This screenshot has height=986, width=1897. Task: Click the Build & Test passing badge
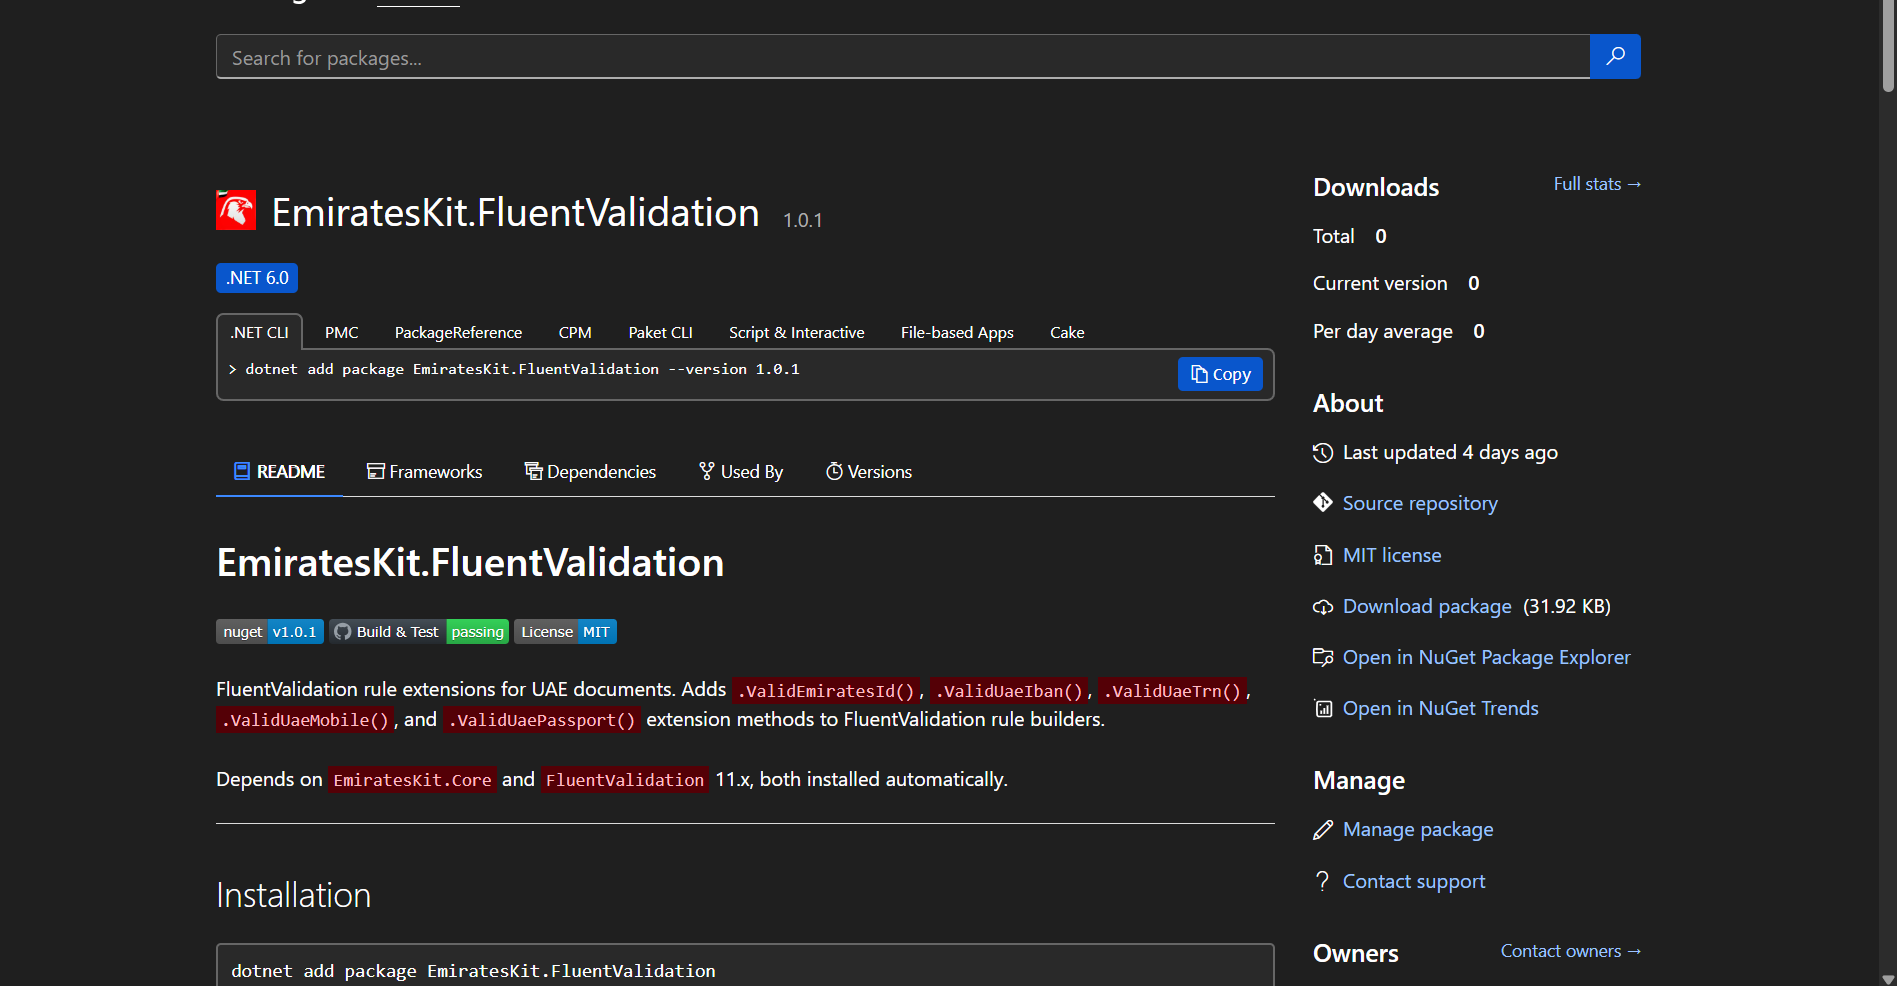click(x=419, y=631)
